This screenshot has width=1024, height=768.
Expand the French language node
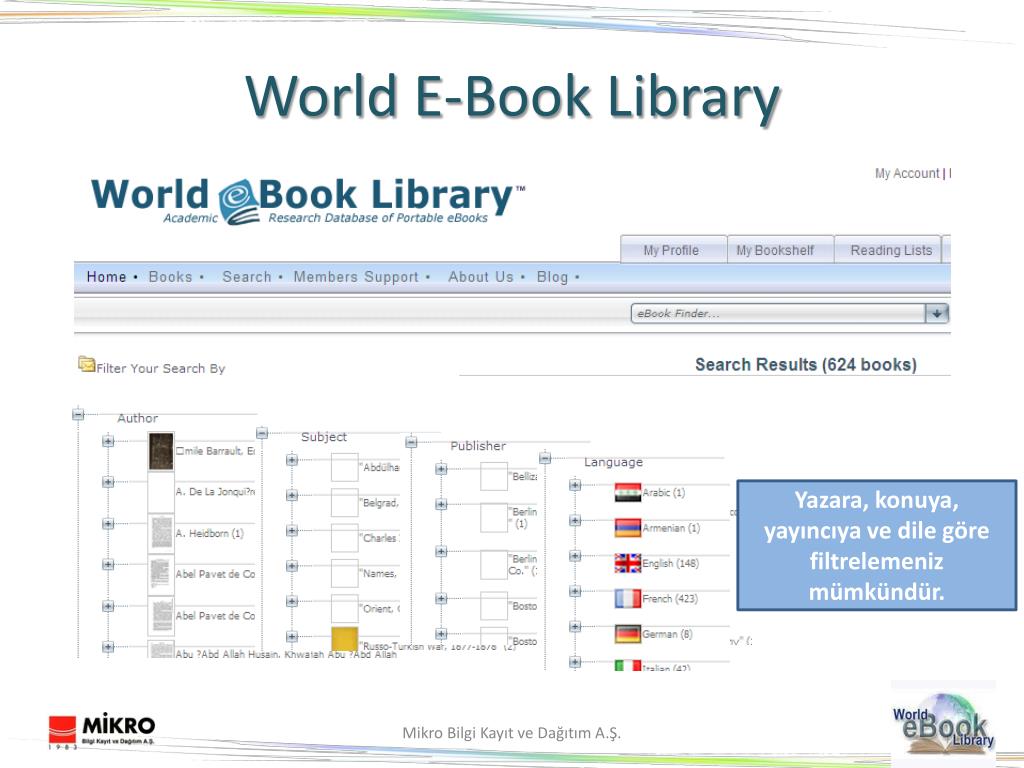[x=575, y=591]
